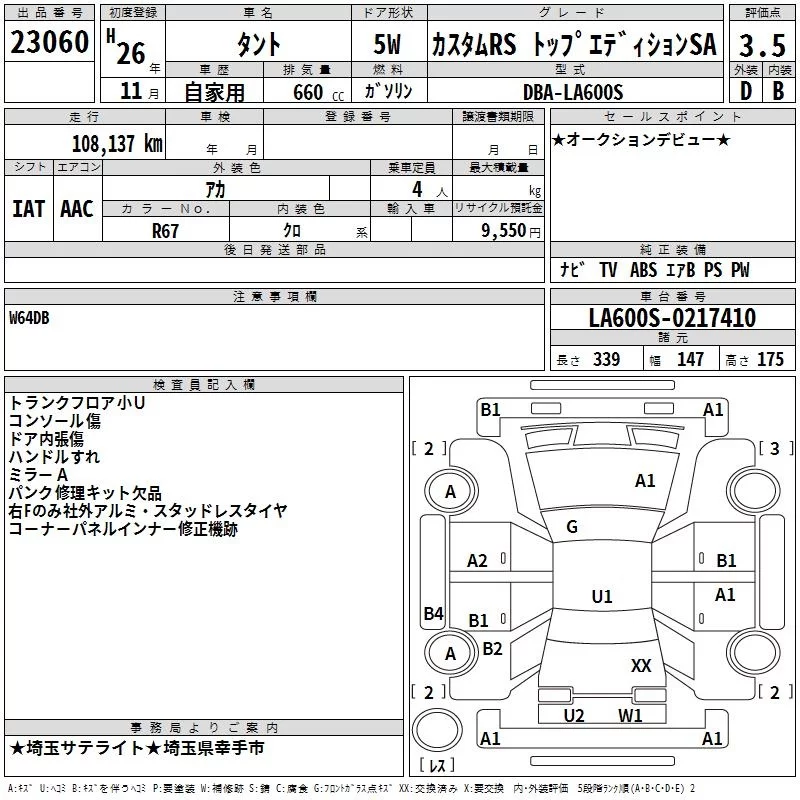The image size is (800, 800).
Task: Click the lot number 23060
Action: pyautogui.click(x=49, y=42)
